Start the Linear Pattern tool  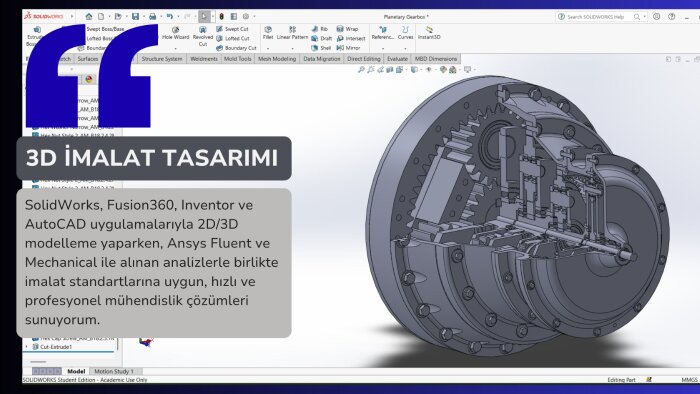292,33
